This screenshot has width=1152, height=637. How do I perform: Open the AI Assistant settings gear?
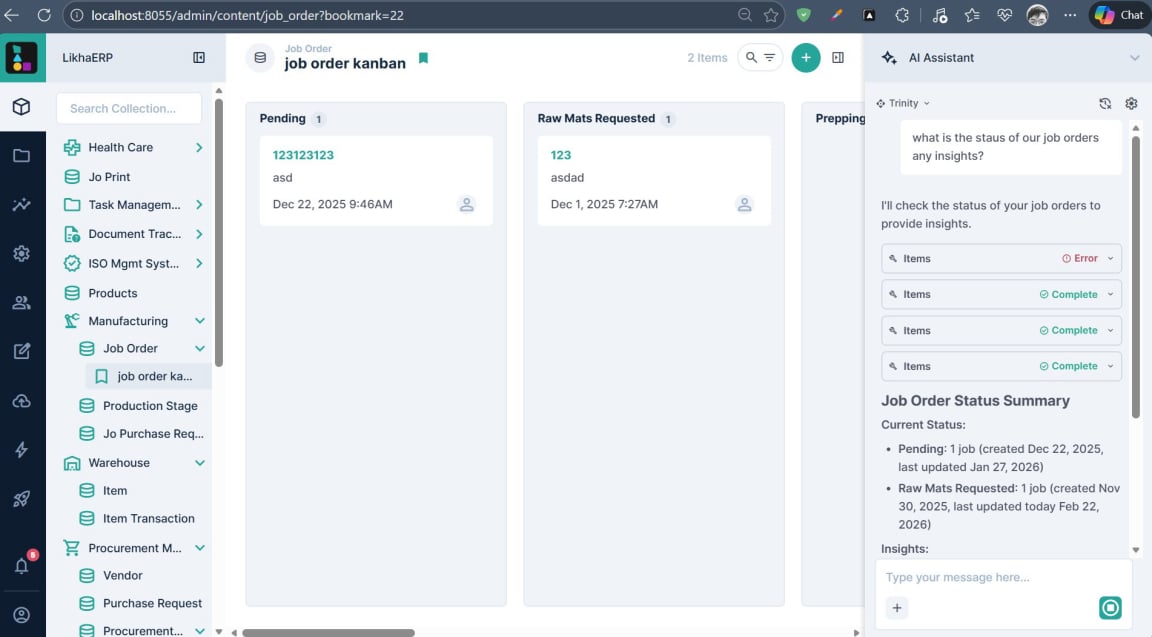(1131, 103)
